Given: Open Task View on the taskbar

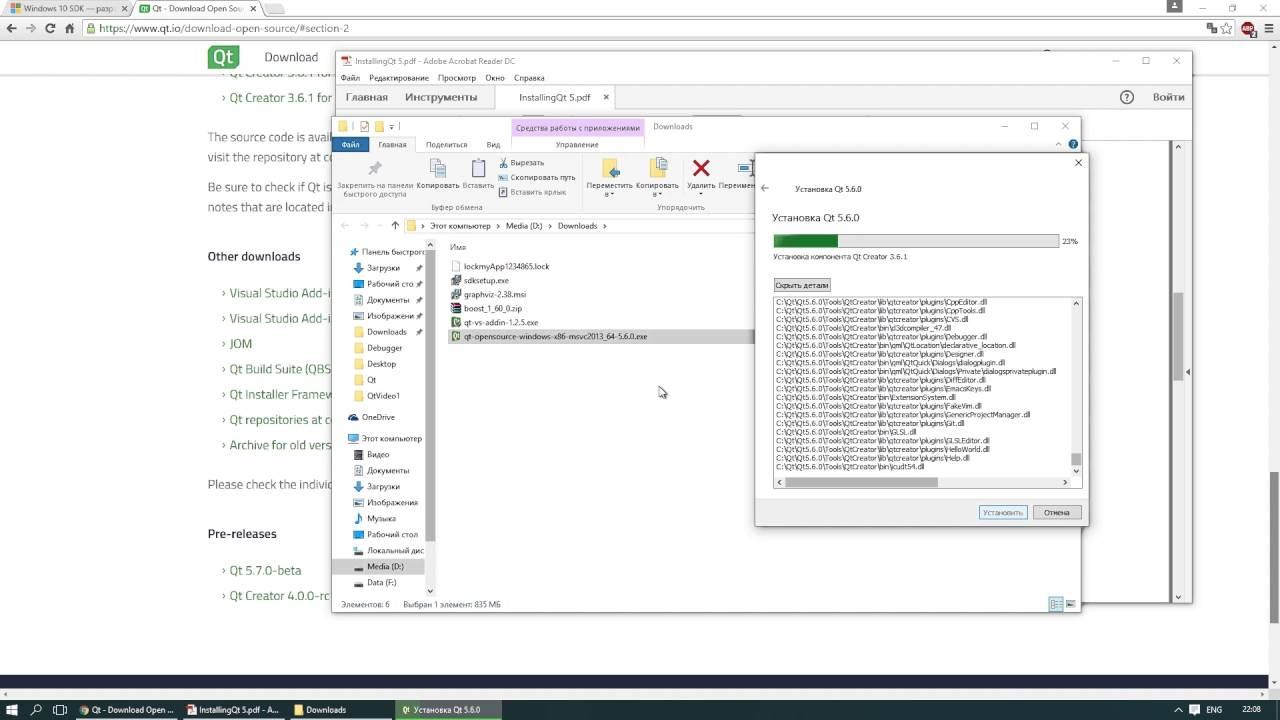Looking at the screenshot, I should (60, 709).
